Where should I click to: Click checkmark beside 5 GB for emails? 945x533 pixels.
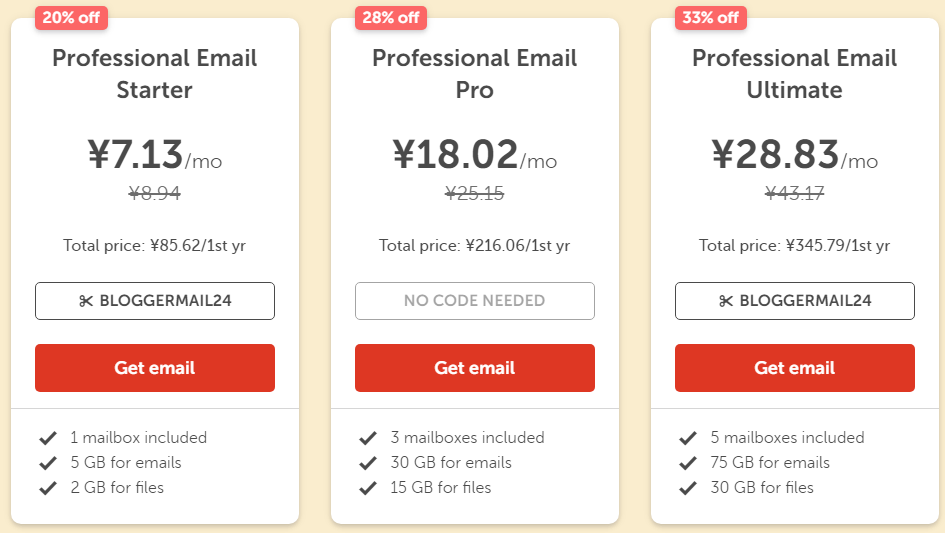(48, 463)
